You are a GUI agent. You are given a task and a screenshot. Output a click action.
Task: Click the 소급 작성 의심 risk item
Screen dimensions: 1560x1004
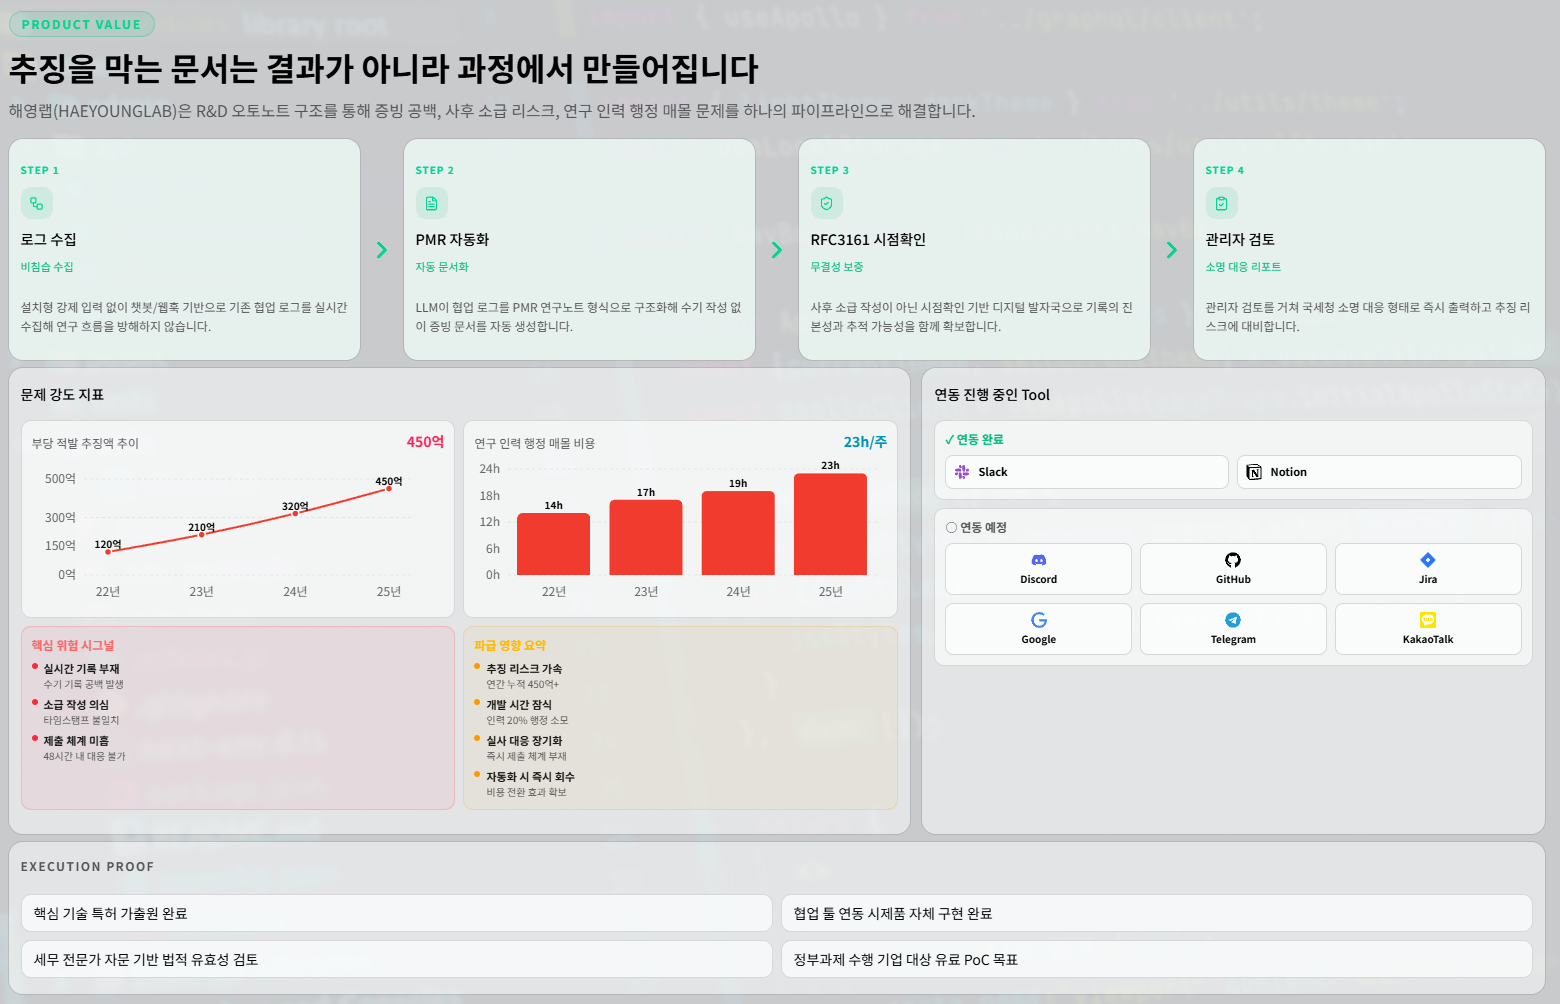click(x=76, y=705)
